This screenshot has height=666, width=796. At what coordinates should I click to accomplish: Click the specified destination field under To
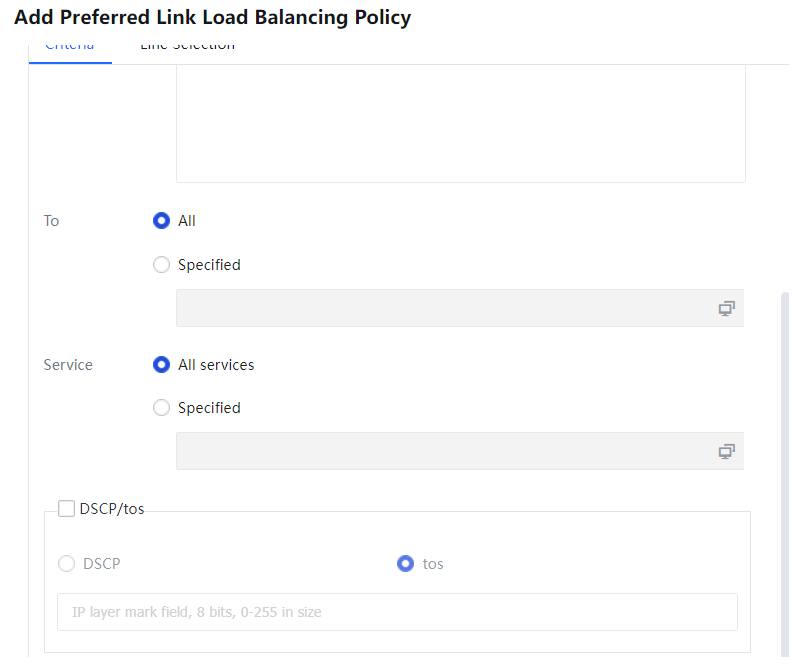(440, 309)
